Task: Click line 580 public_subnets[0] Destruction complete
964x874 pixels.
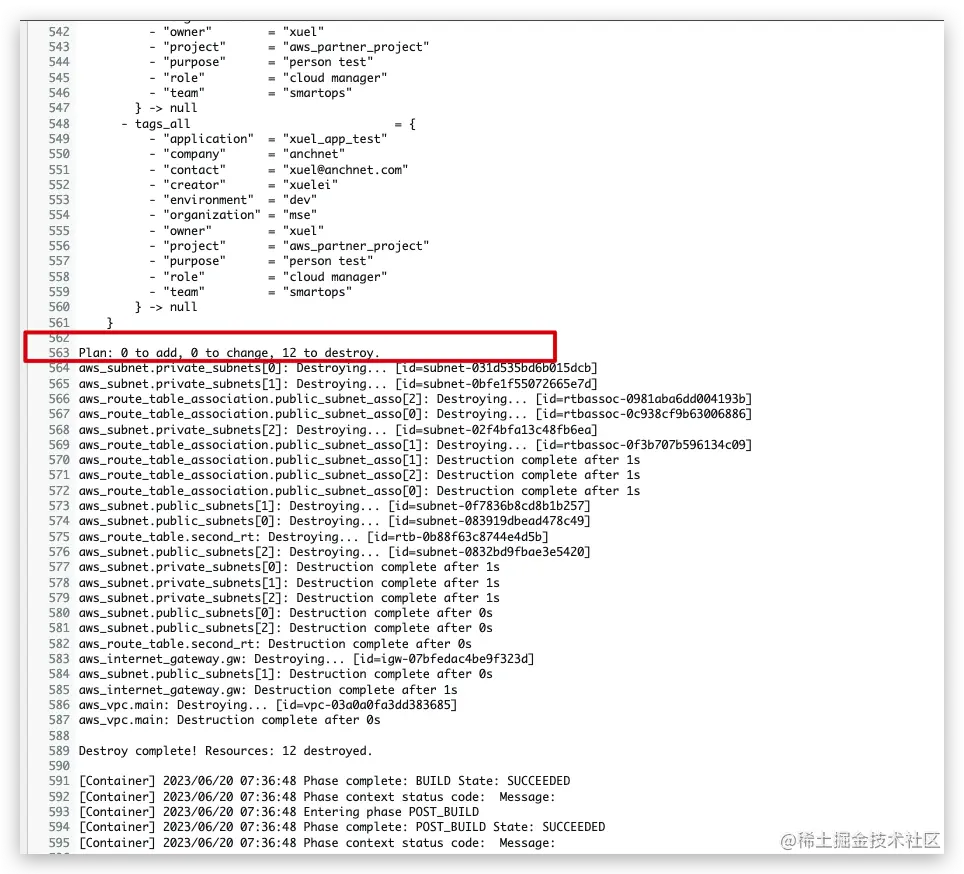Action: 285,613
